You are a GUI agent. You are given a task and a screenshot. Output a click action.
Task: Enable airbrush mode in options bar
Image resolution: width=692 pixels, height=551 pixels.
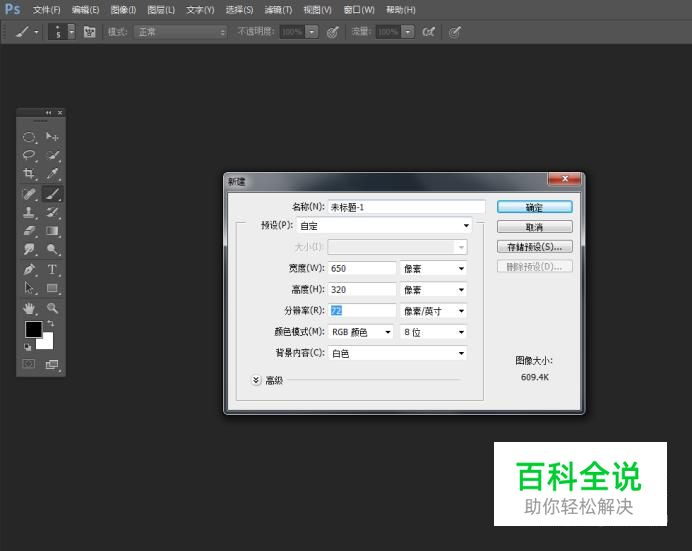429,32
